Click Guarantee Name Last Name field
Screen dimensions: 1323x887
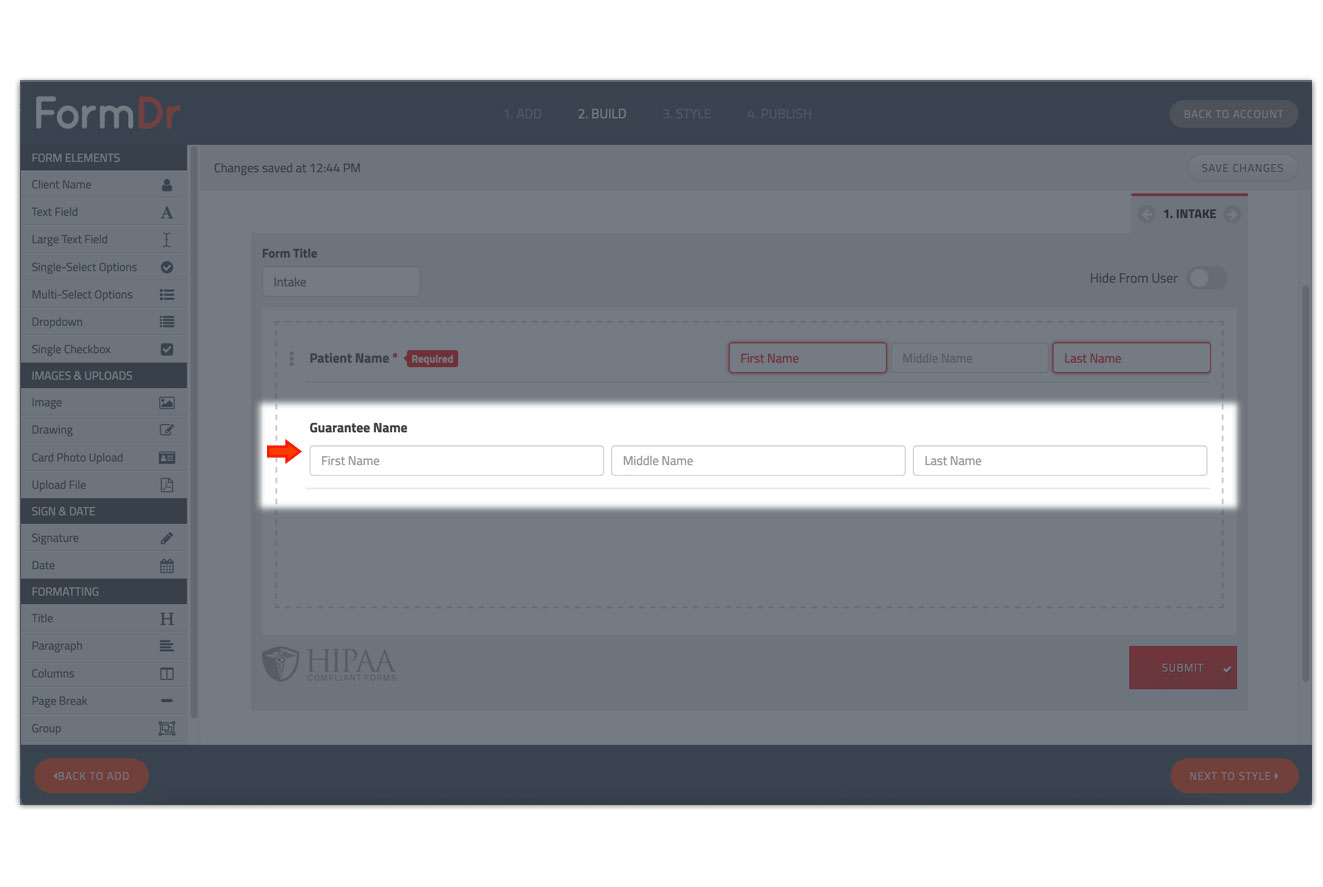point(1060,461)
